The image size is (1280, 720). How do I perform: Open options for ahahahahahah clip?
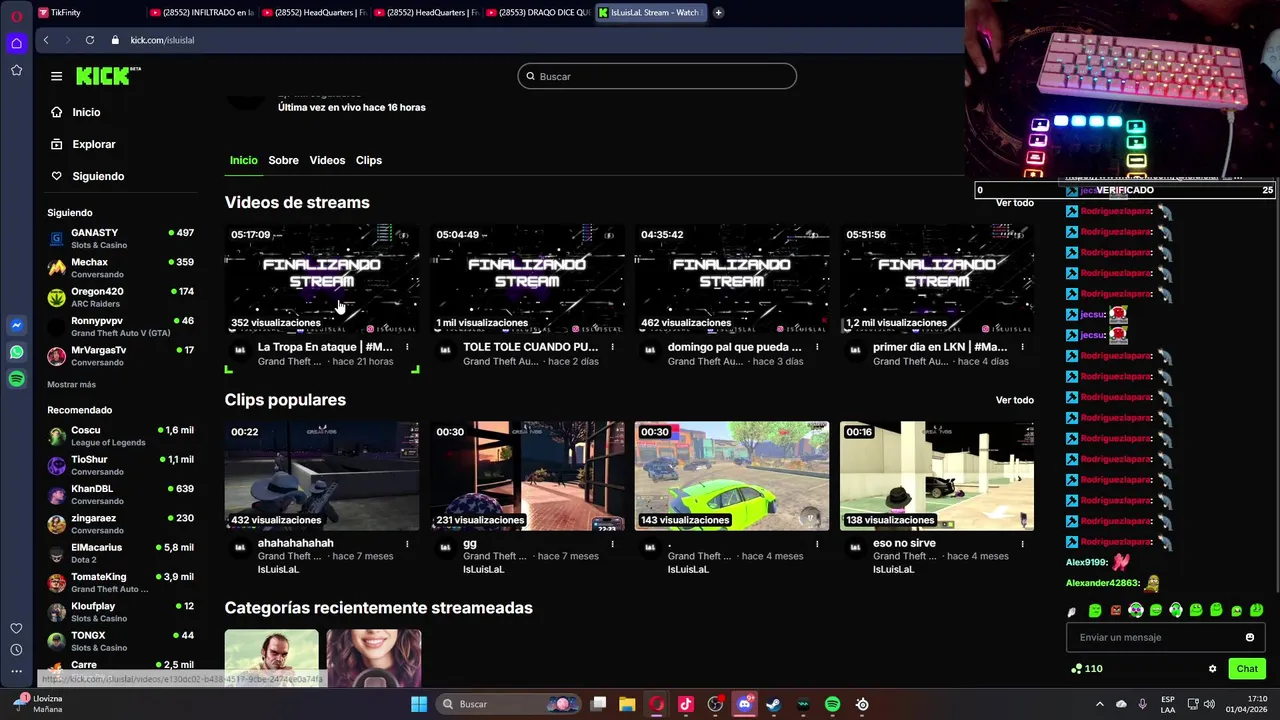coord(407,544)
